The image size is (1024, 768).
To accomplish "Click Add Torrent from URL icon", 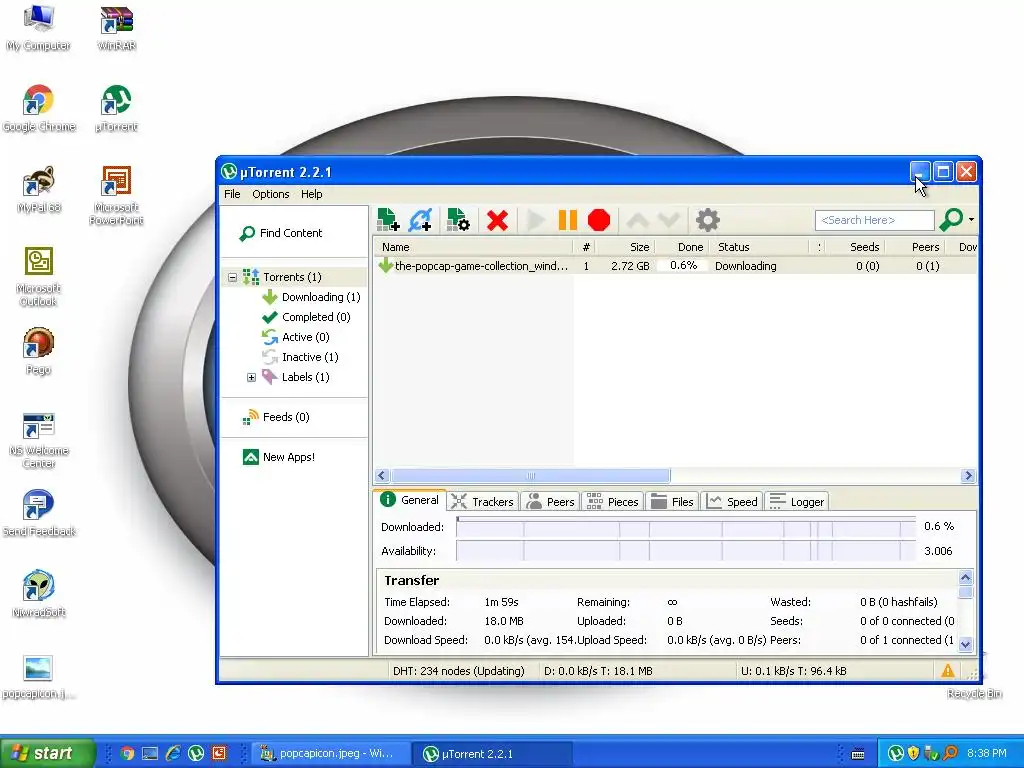I will (x=420, y=220).
